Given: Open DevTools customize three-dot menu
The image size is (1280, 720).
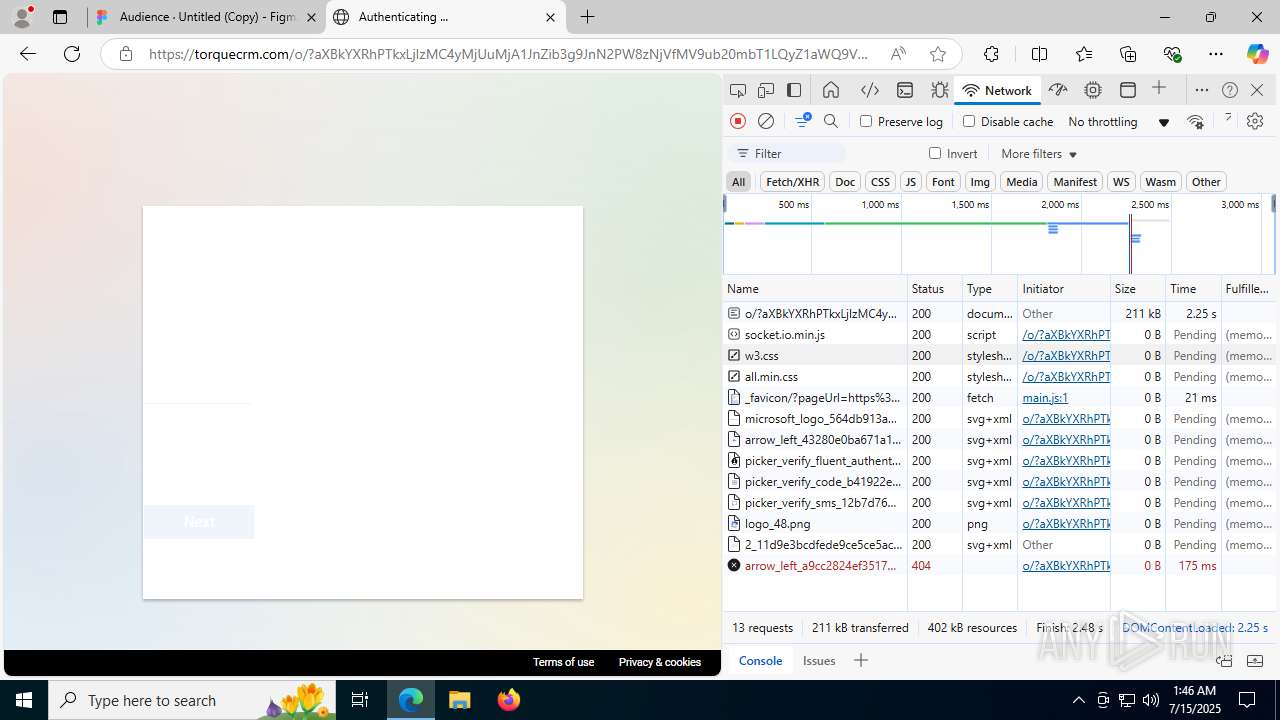Looking at the screenshot, I should pyautogui.click(x=1202, y=90).
